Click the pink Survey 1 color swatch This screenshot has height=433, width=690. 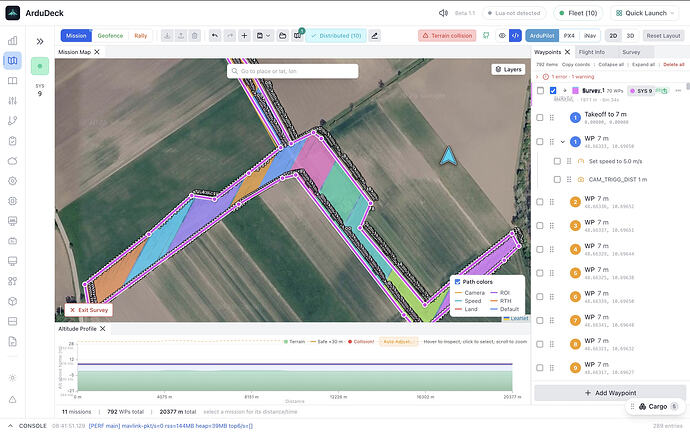pyautogui.click(x=575, y=91)
